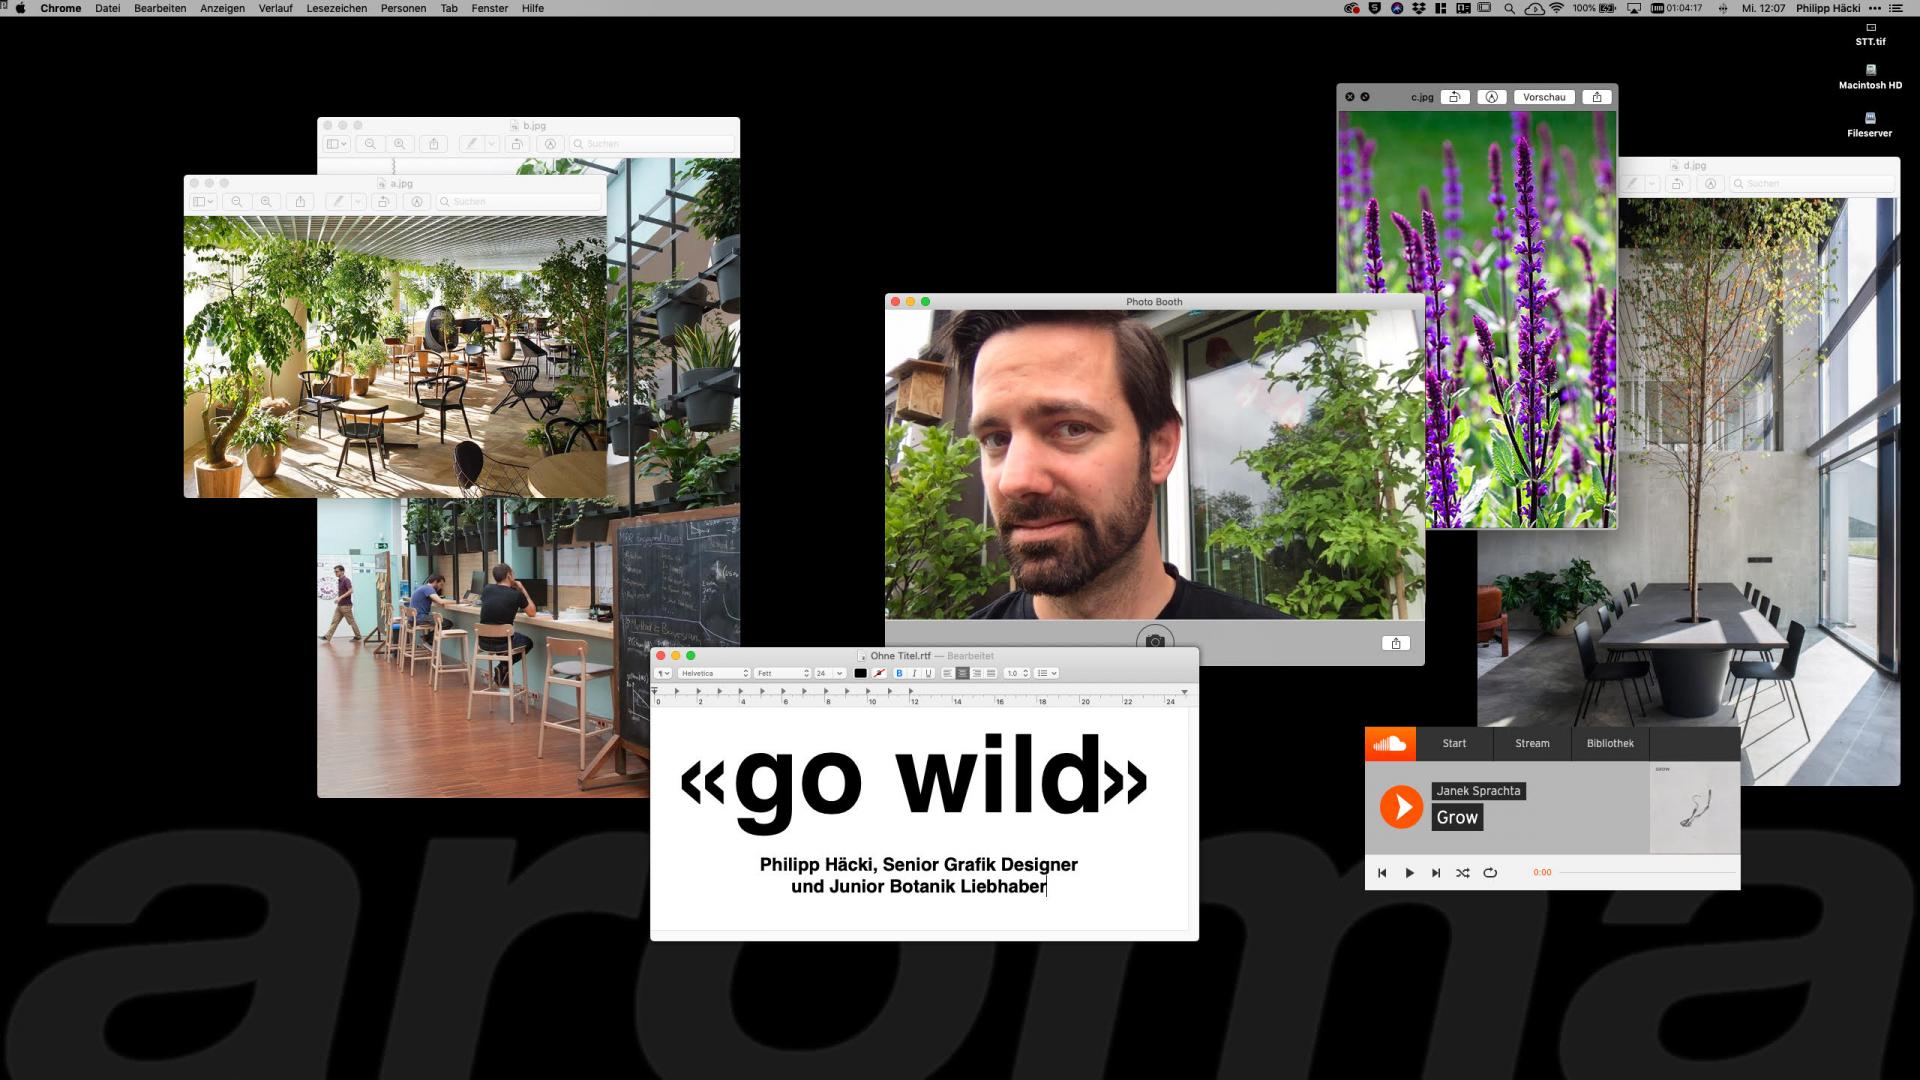Click the black text color swatch
The image size is (1920, 1080).
[x=860, y=673]
